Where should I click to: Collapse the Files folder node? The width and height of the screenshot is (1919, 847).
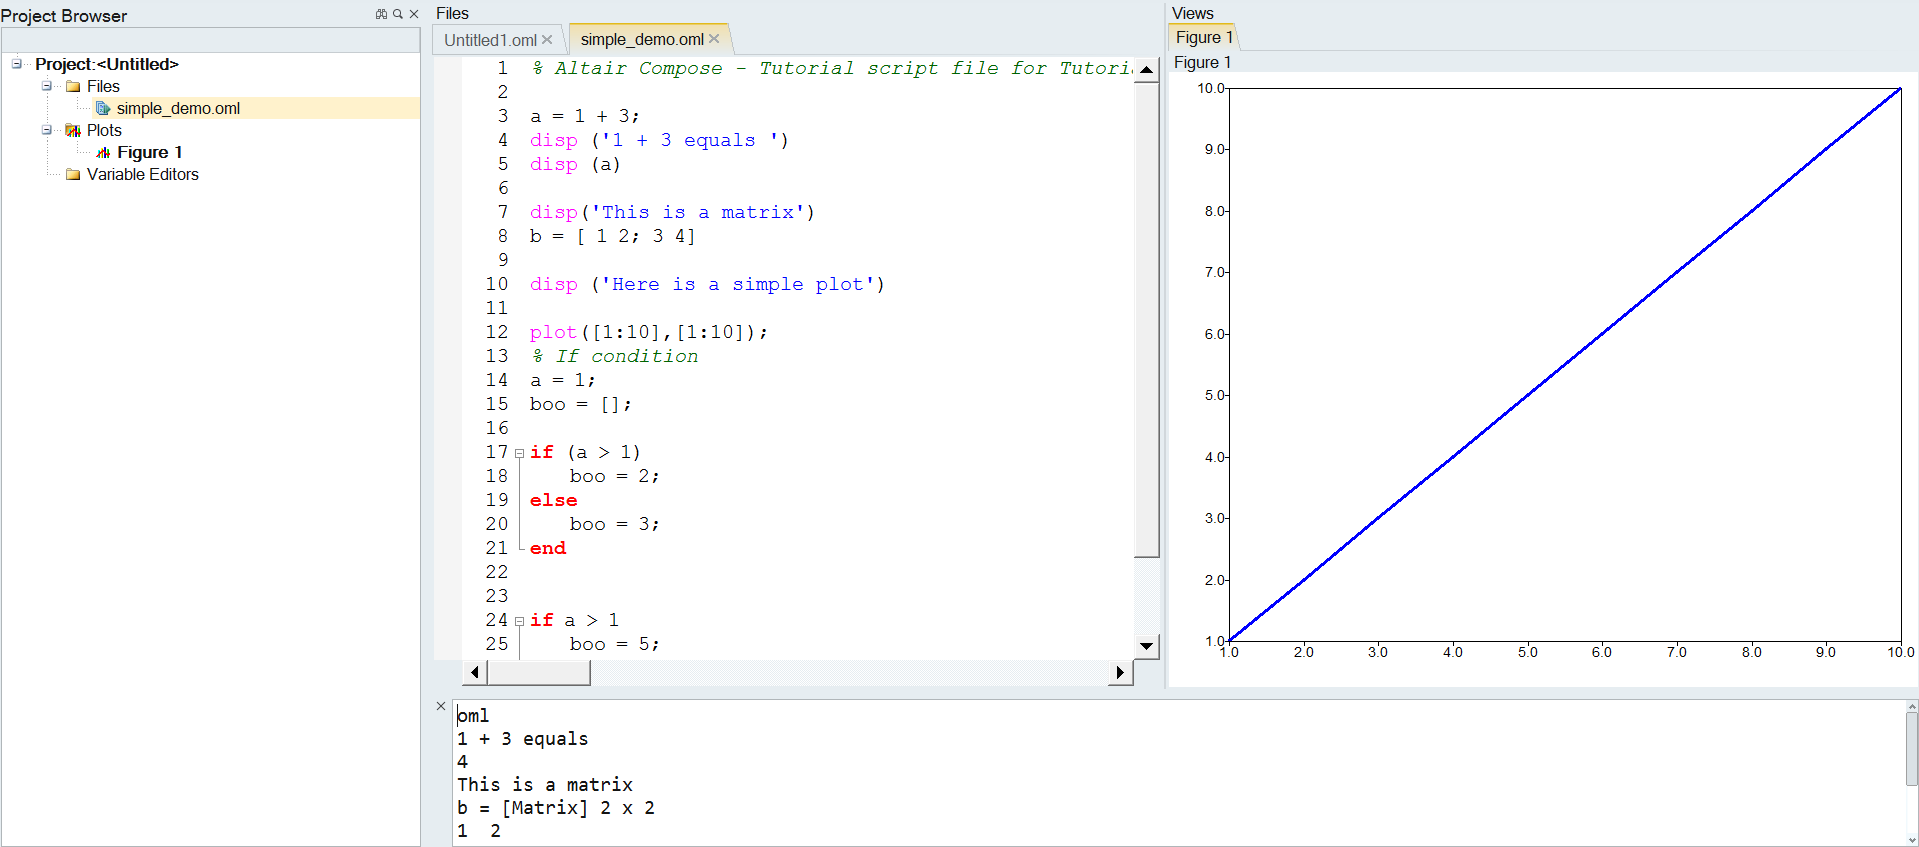click(x=47, y=86)
